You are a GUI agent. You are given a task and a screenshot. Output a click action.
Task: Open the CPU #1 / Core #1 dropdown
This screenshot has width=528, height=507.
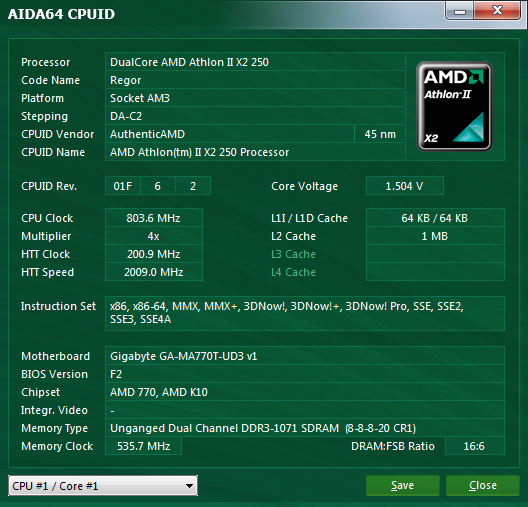[x=103, y=485]
